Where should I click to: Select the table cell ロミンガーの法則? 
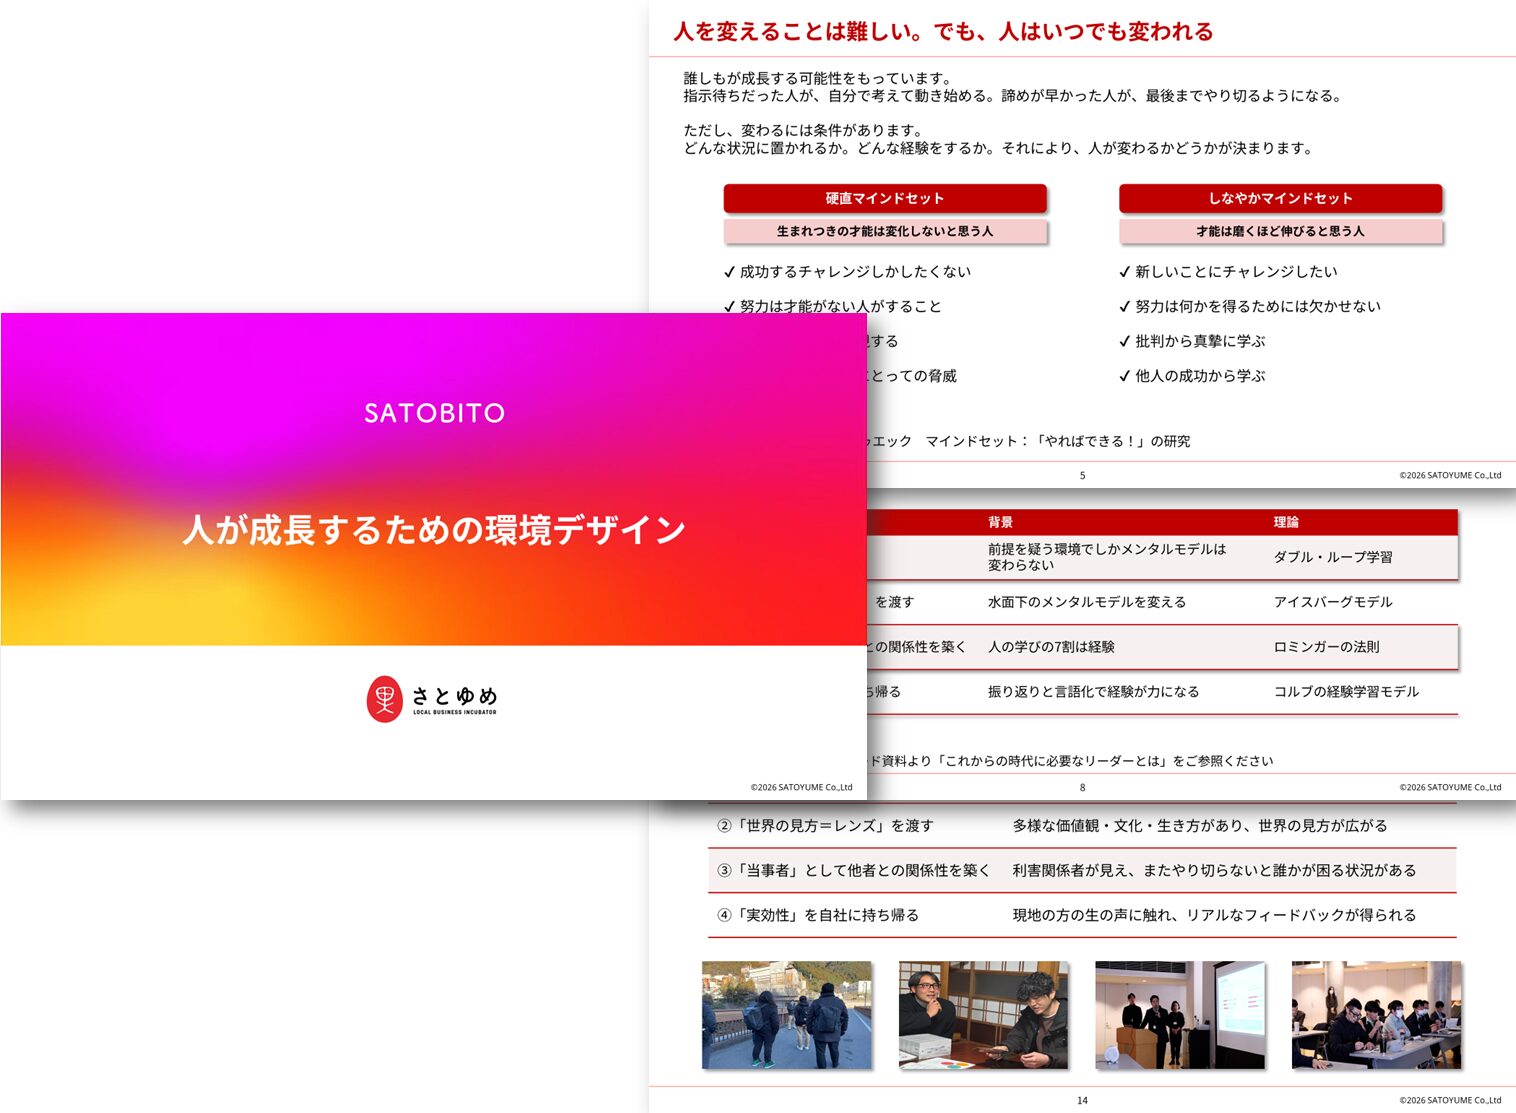[x=1326, y=647]
